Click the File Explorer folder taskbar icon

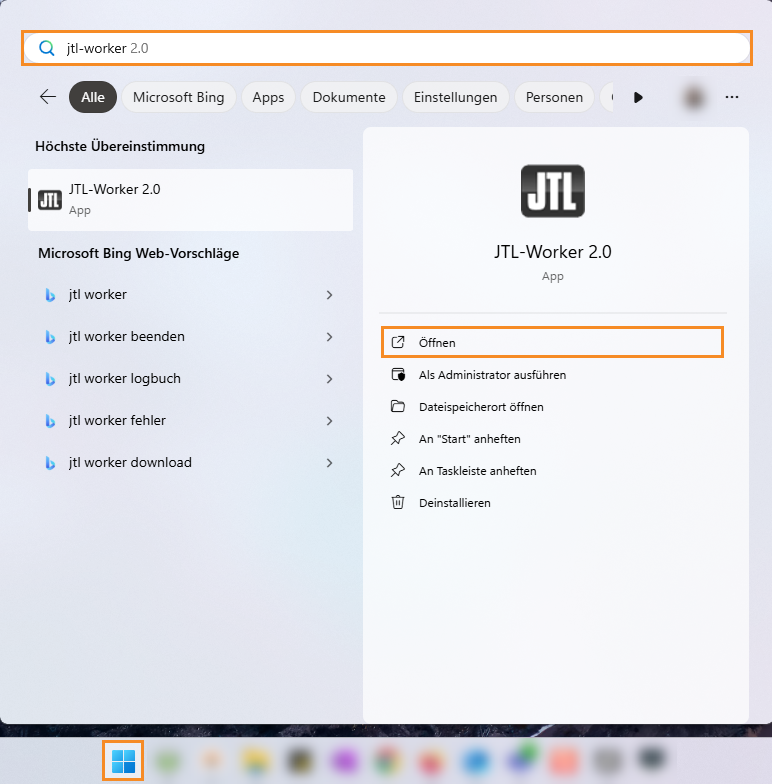coord(254,761)
